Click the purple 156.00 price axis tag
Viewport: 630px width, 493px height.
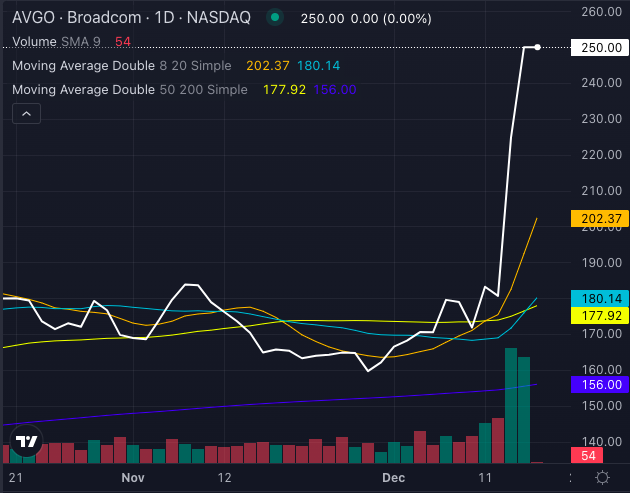pos(596,384)
